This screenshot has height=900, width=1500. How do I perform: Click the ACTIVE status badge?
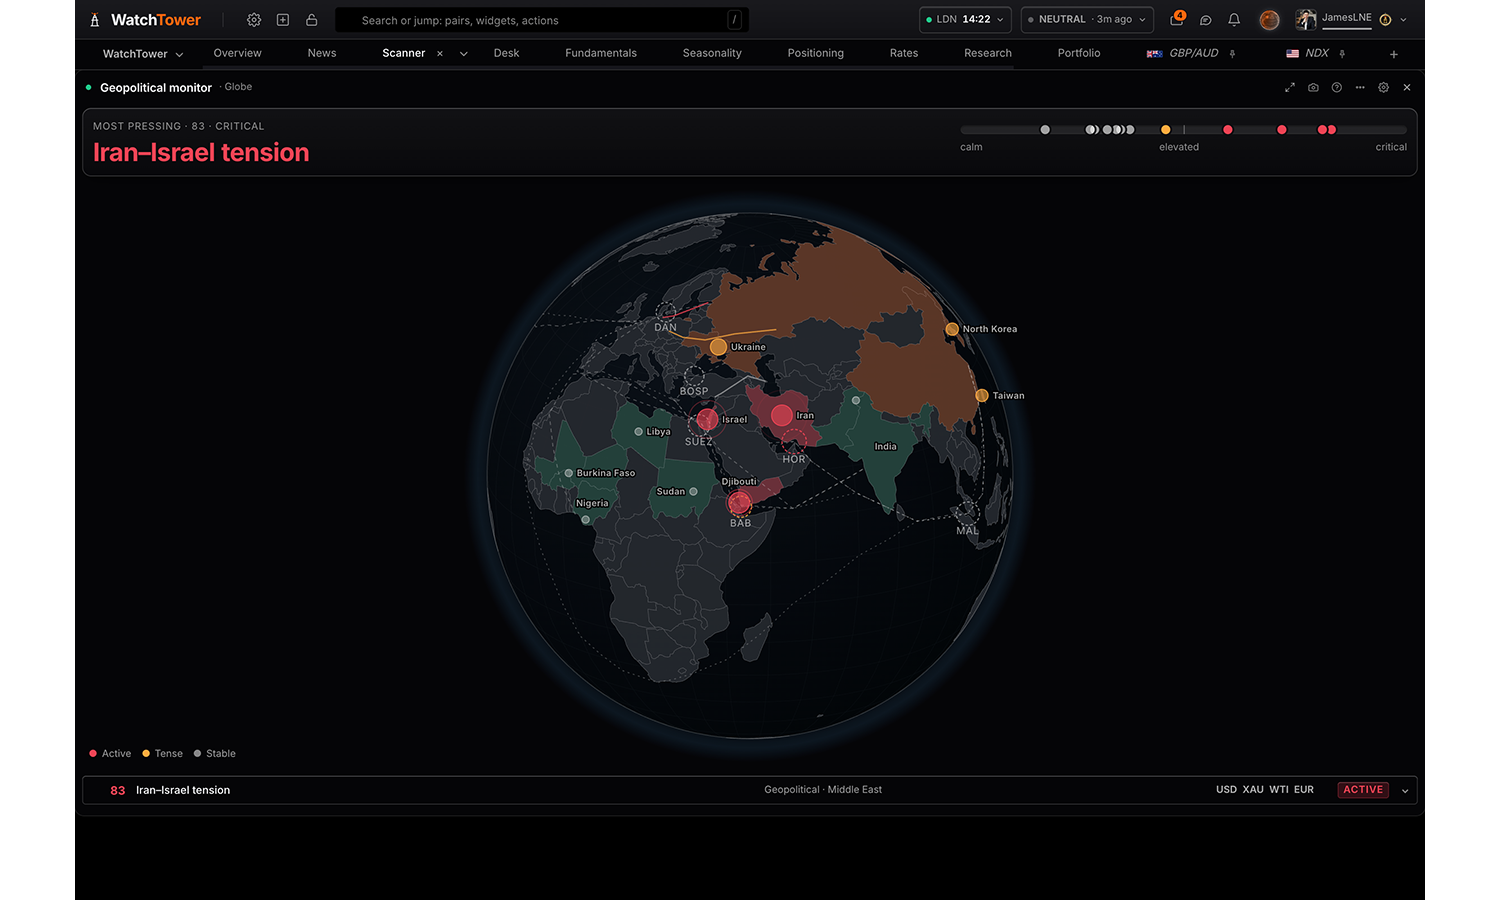click(1363, 790)
